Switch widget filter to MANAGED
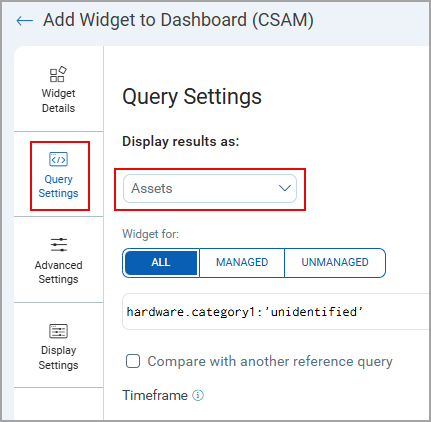 pos(242,262)
